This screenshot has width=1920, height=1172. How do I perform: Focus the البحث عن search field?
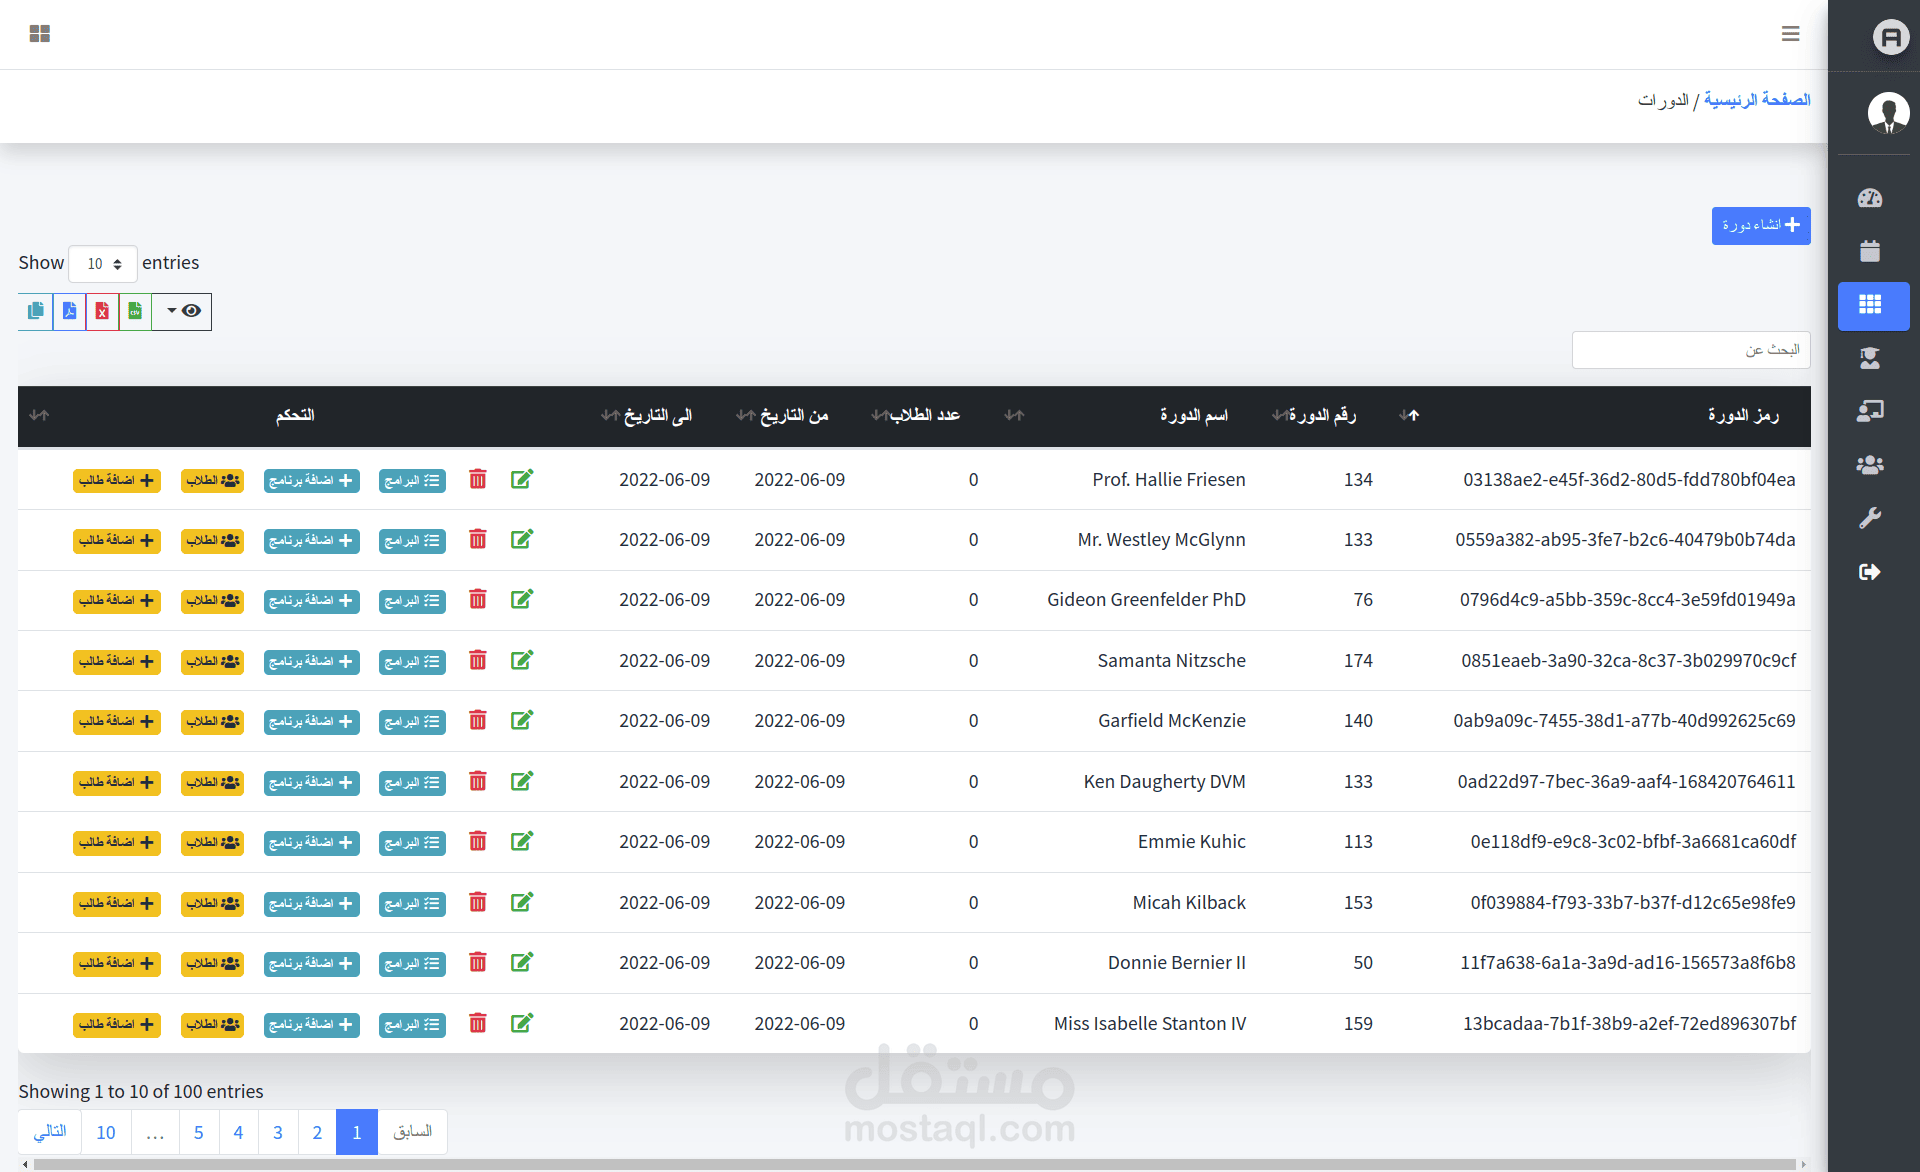click(1691, 350)
